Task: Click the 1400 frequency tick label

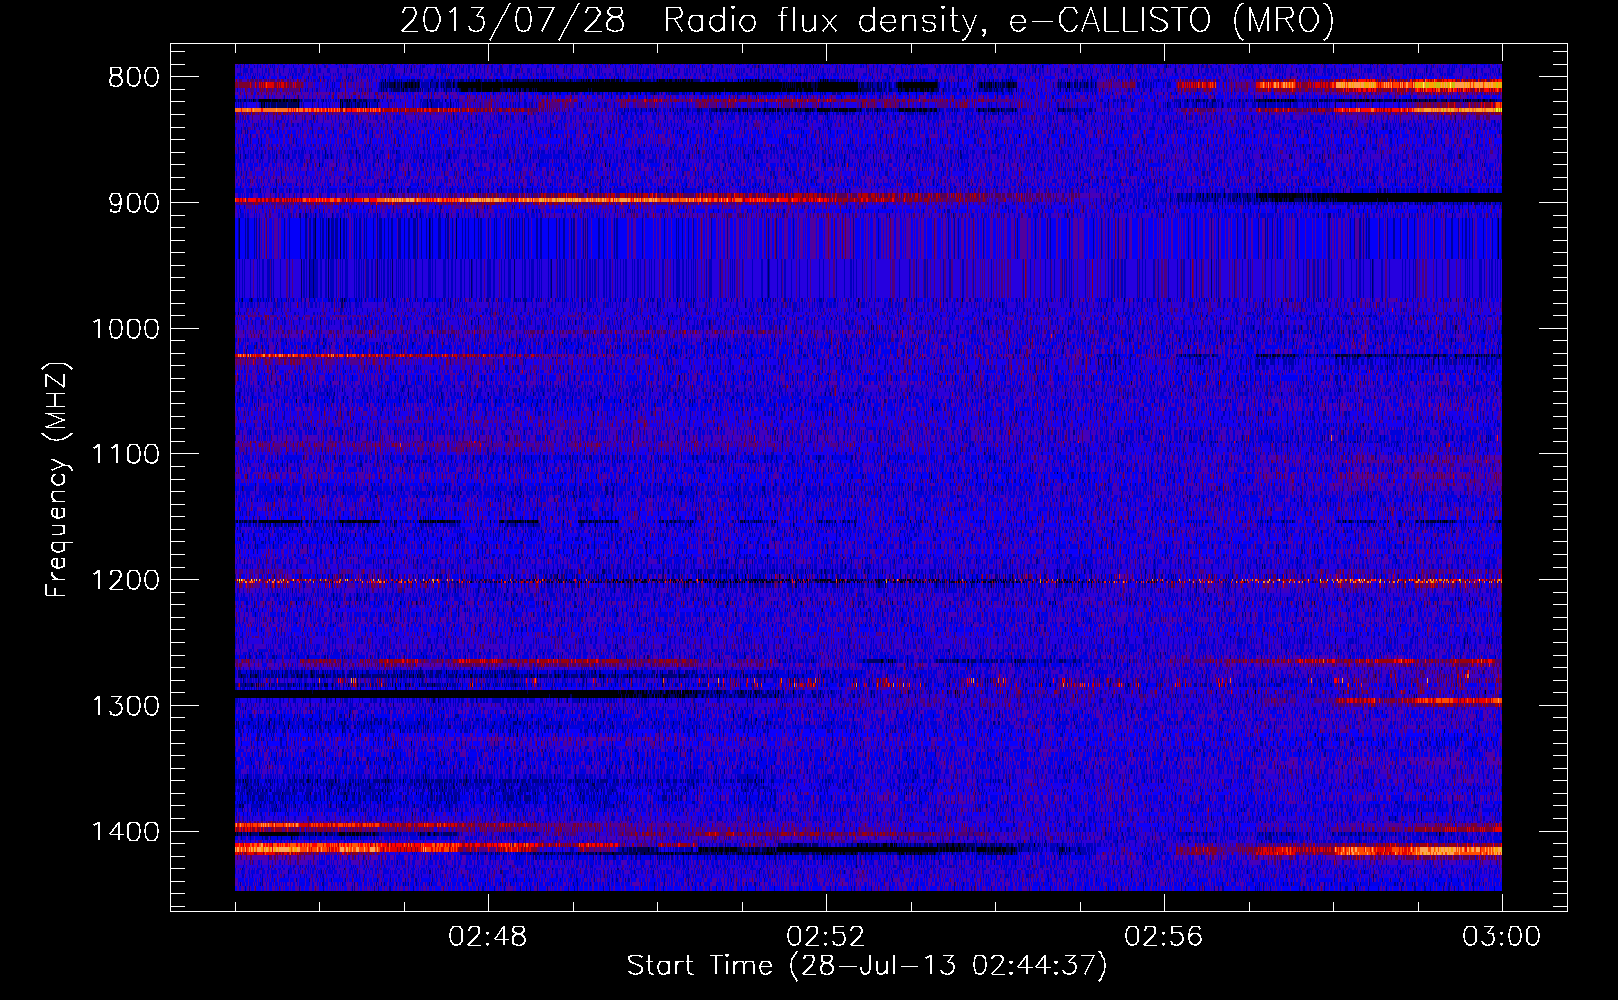Action: point(125,832)
